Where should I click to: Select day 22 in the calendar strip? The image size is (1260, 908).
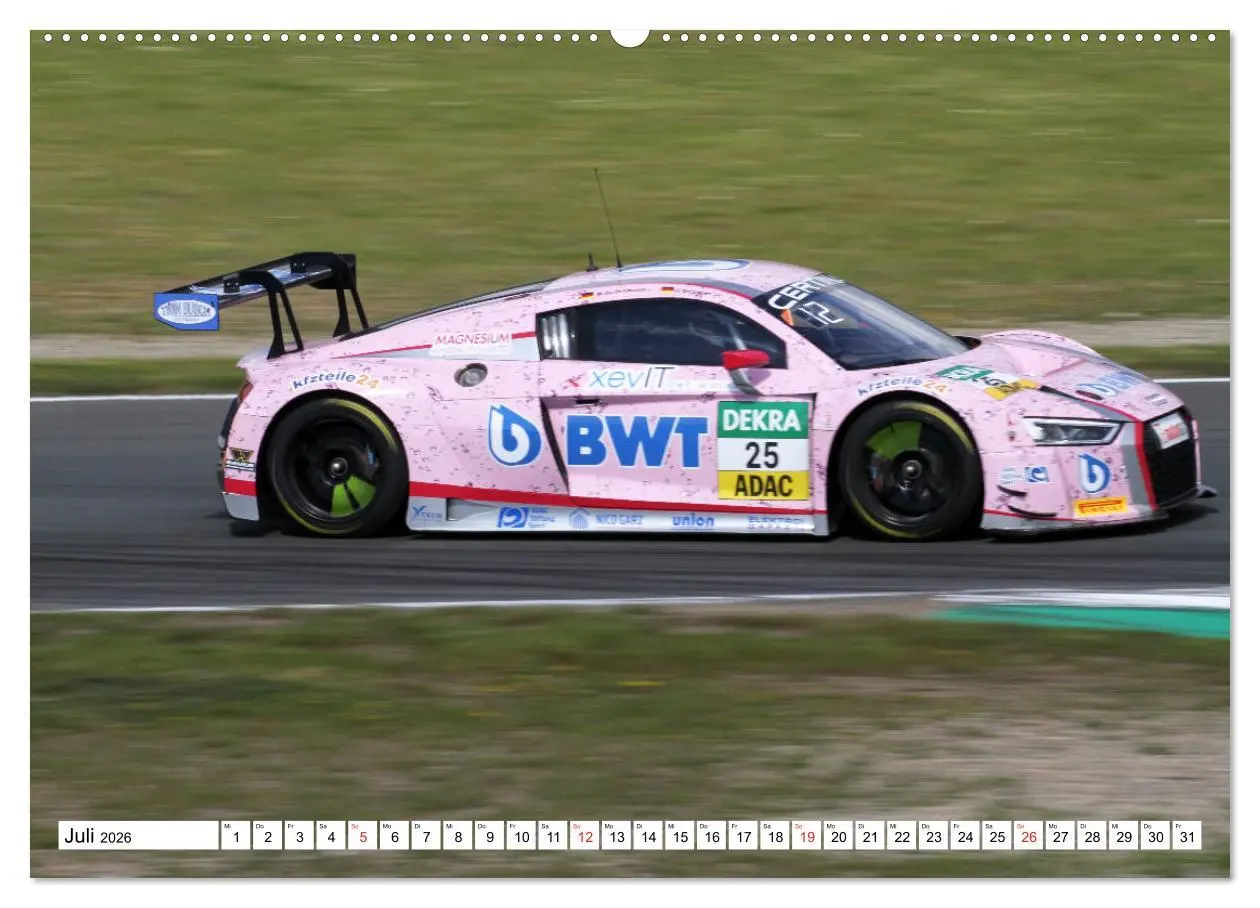pos(902,836)
